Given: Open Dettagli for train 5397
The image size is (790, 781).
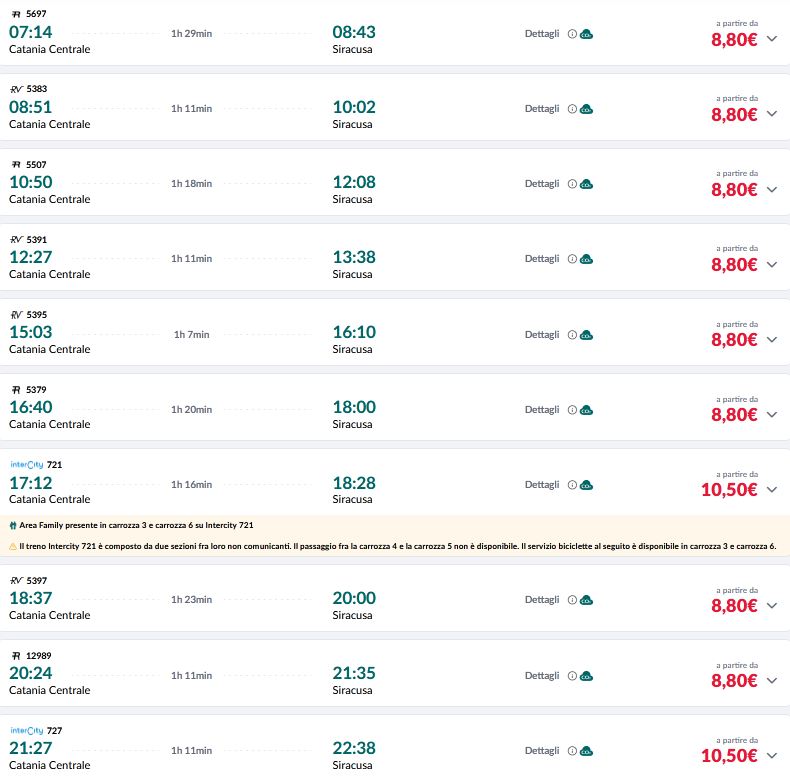Looking at the screenshot, I should 542,600.
